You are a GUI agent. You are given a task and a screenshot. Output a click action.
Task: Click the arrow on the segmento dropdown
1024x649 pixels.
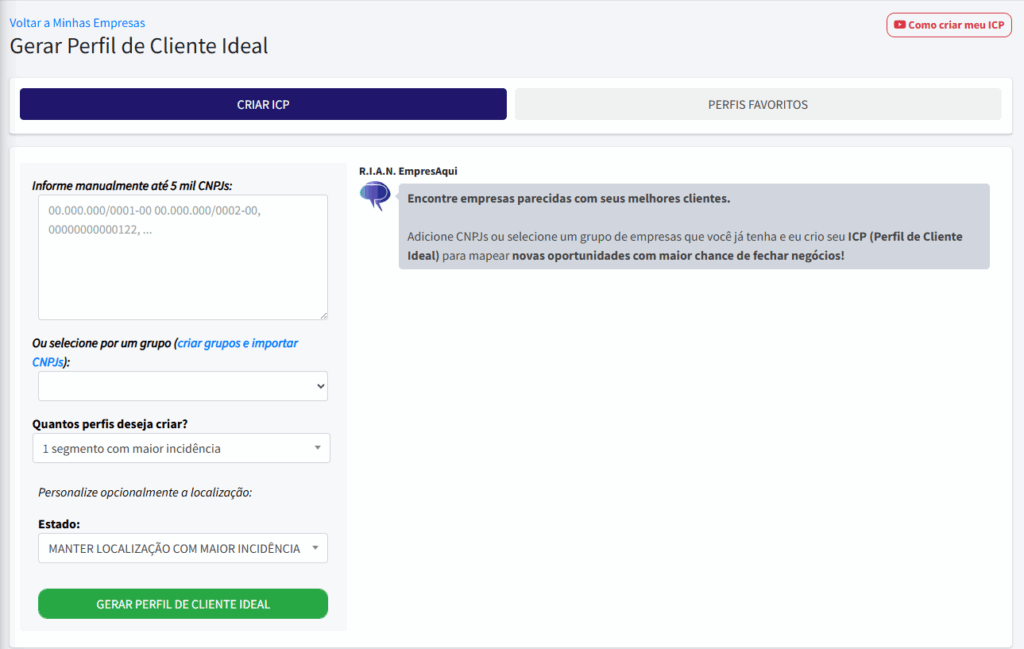pos(317,448)
